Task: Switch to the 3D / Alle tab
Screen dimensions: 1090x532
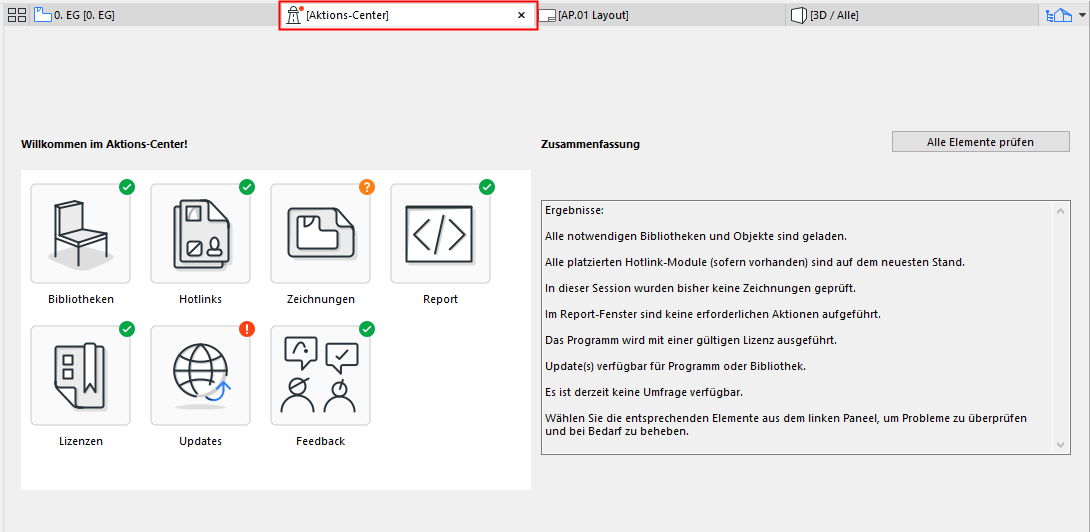Action: [x=913, y=15]
